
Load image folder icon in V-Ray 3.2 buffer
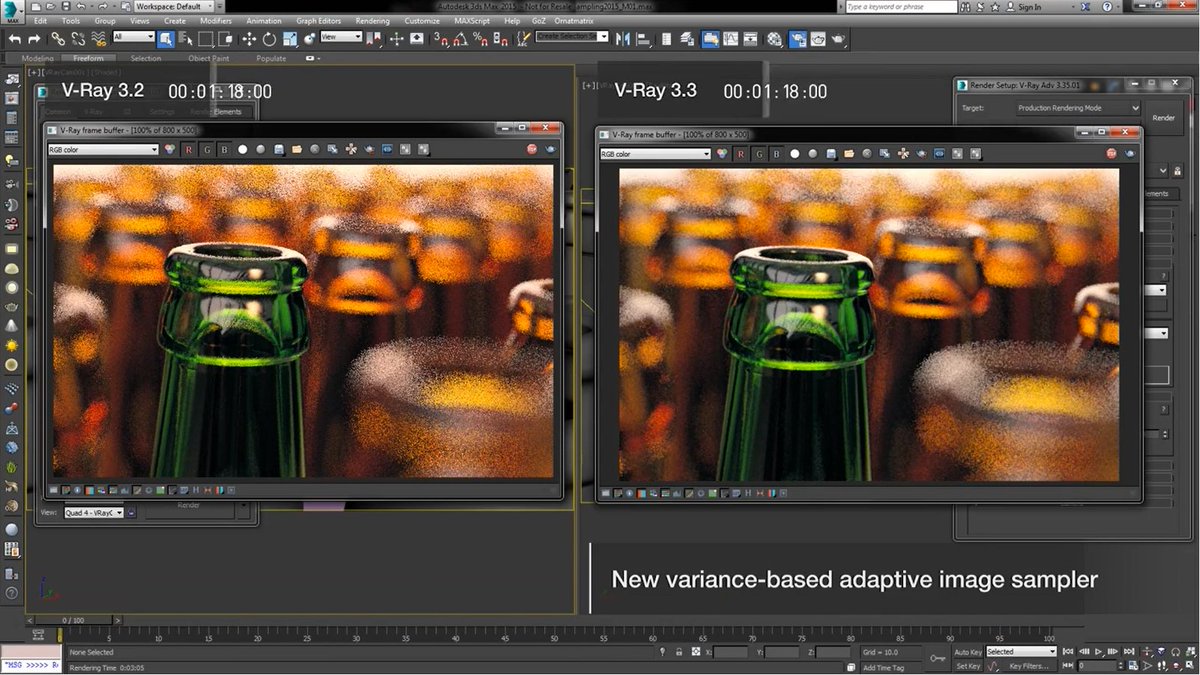point(297,149)
